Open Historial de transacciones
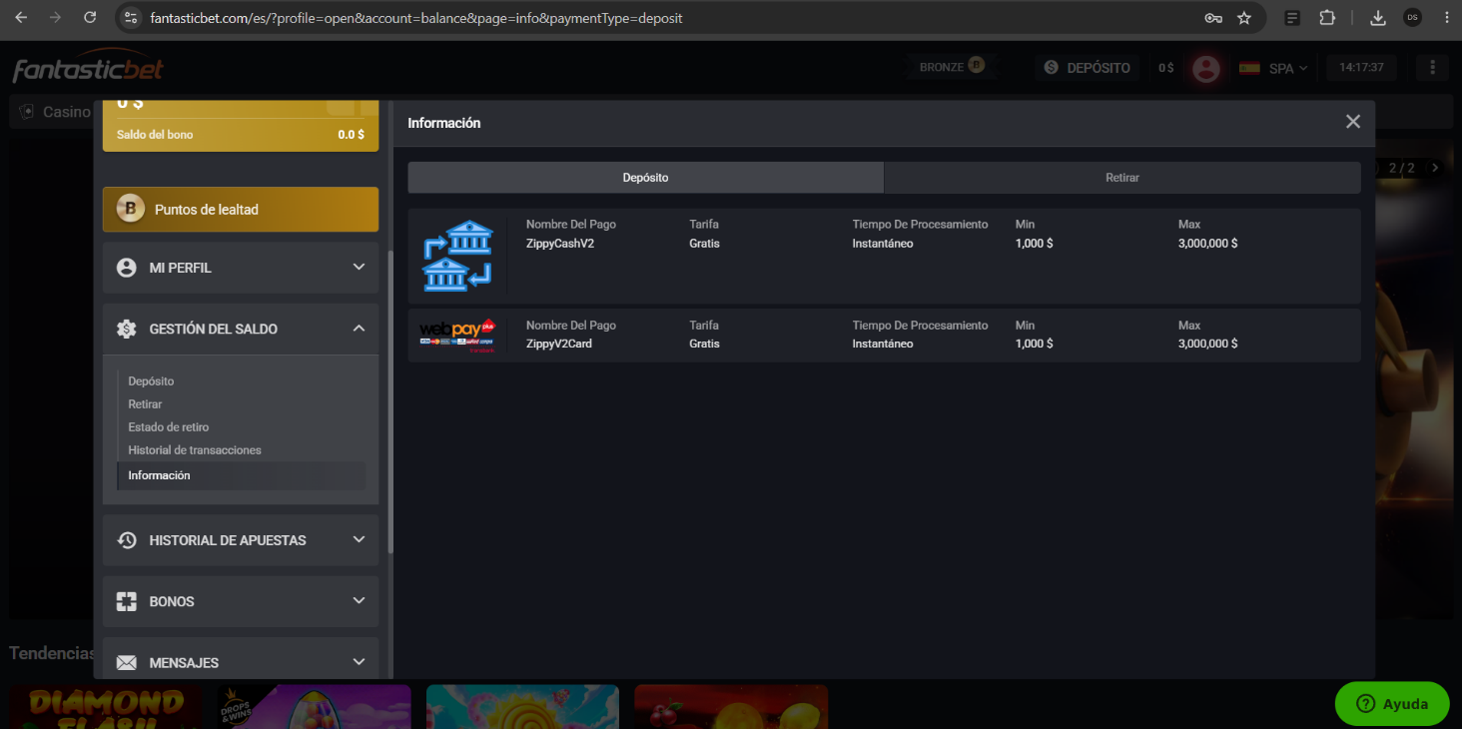This screenshot has height=729, width=1462. [x=195, y=450]
